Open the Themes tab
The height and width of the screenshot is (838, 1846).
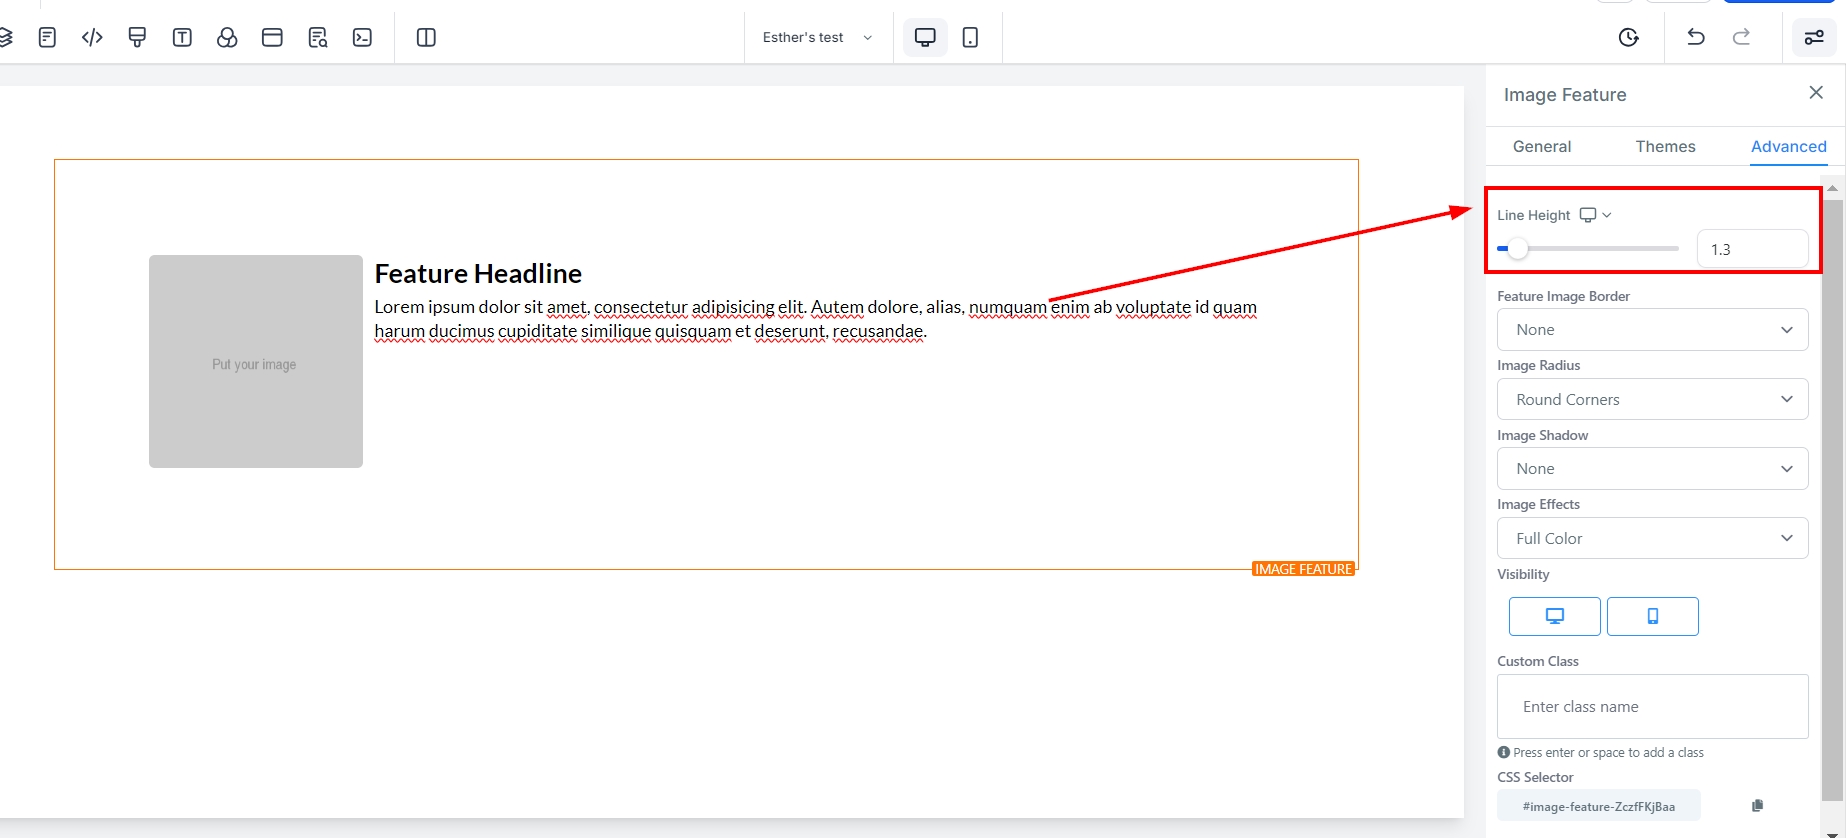[x=1665, y=146]
